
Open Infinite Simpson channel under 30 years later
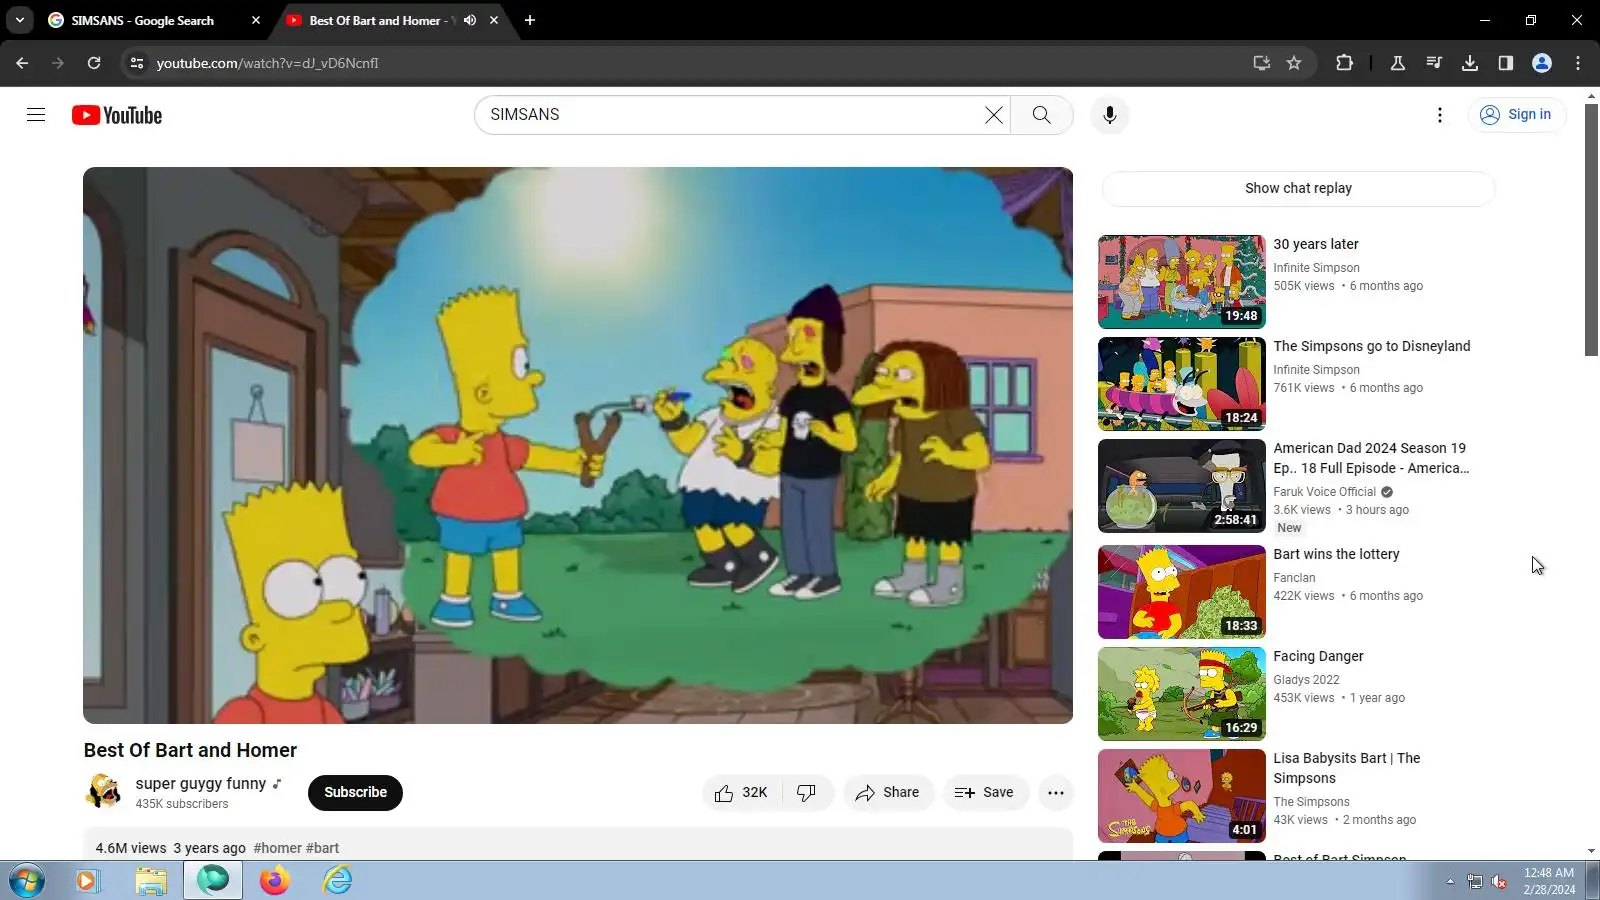(x=1316, y=268)
